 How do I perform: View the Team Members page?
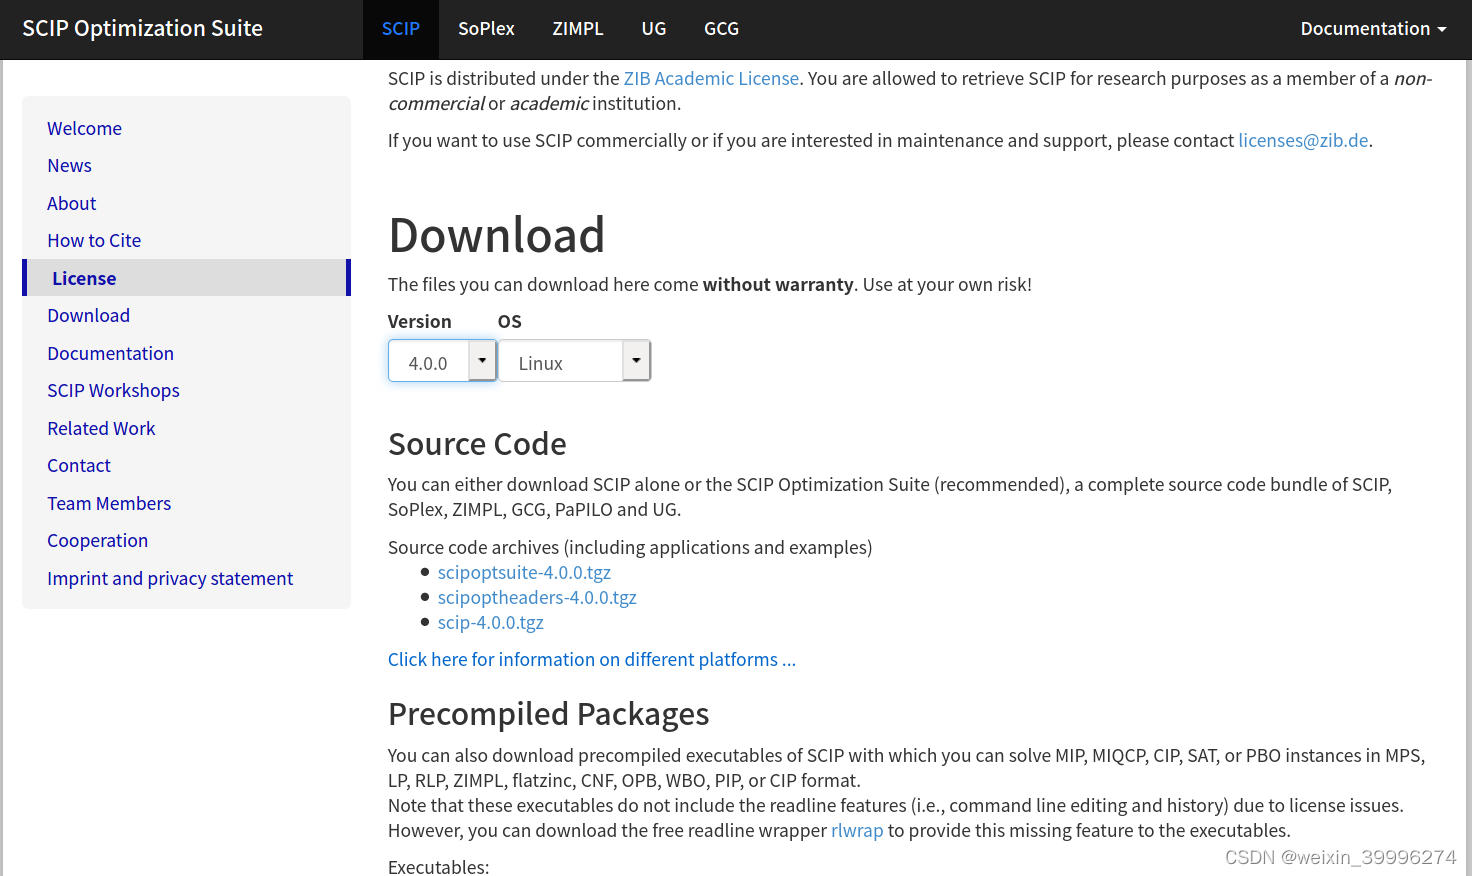[x=109, y=503]
